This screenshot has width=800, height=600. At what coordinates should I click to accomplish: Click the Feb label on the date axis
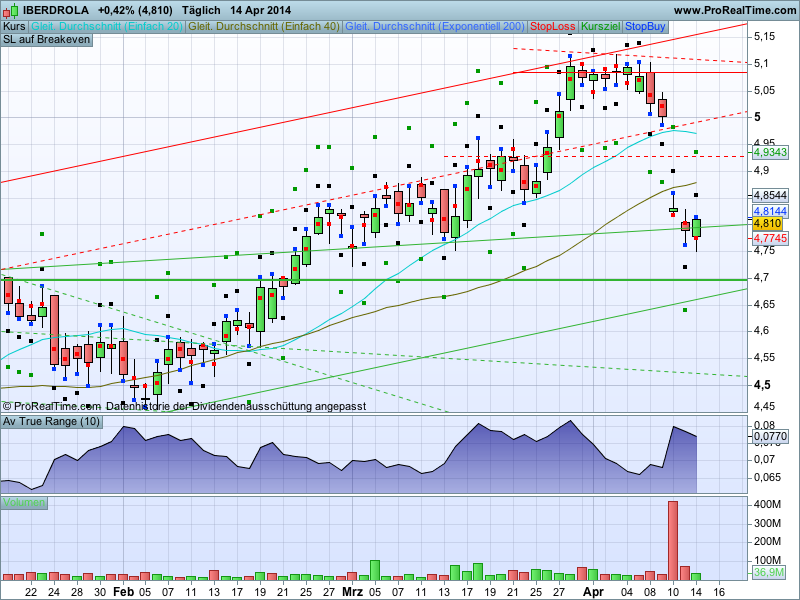click(x=123, y=592)
